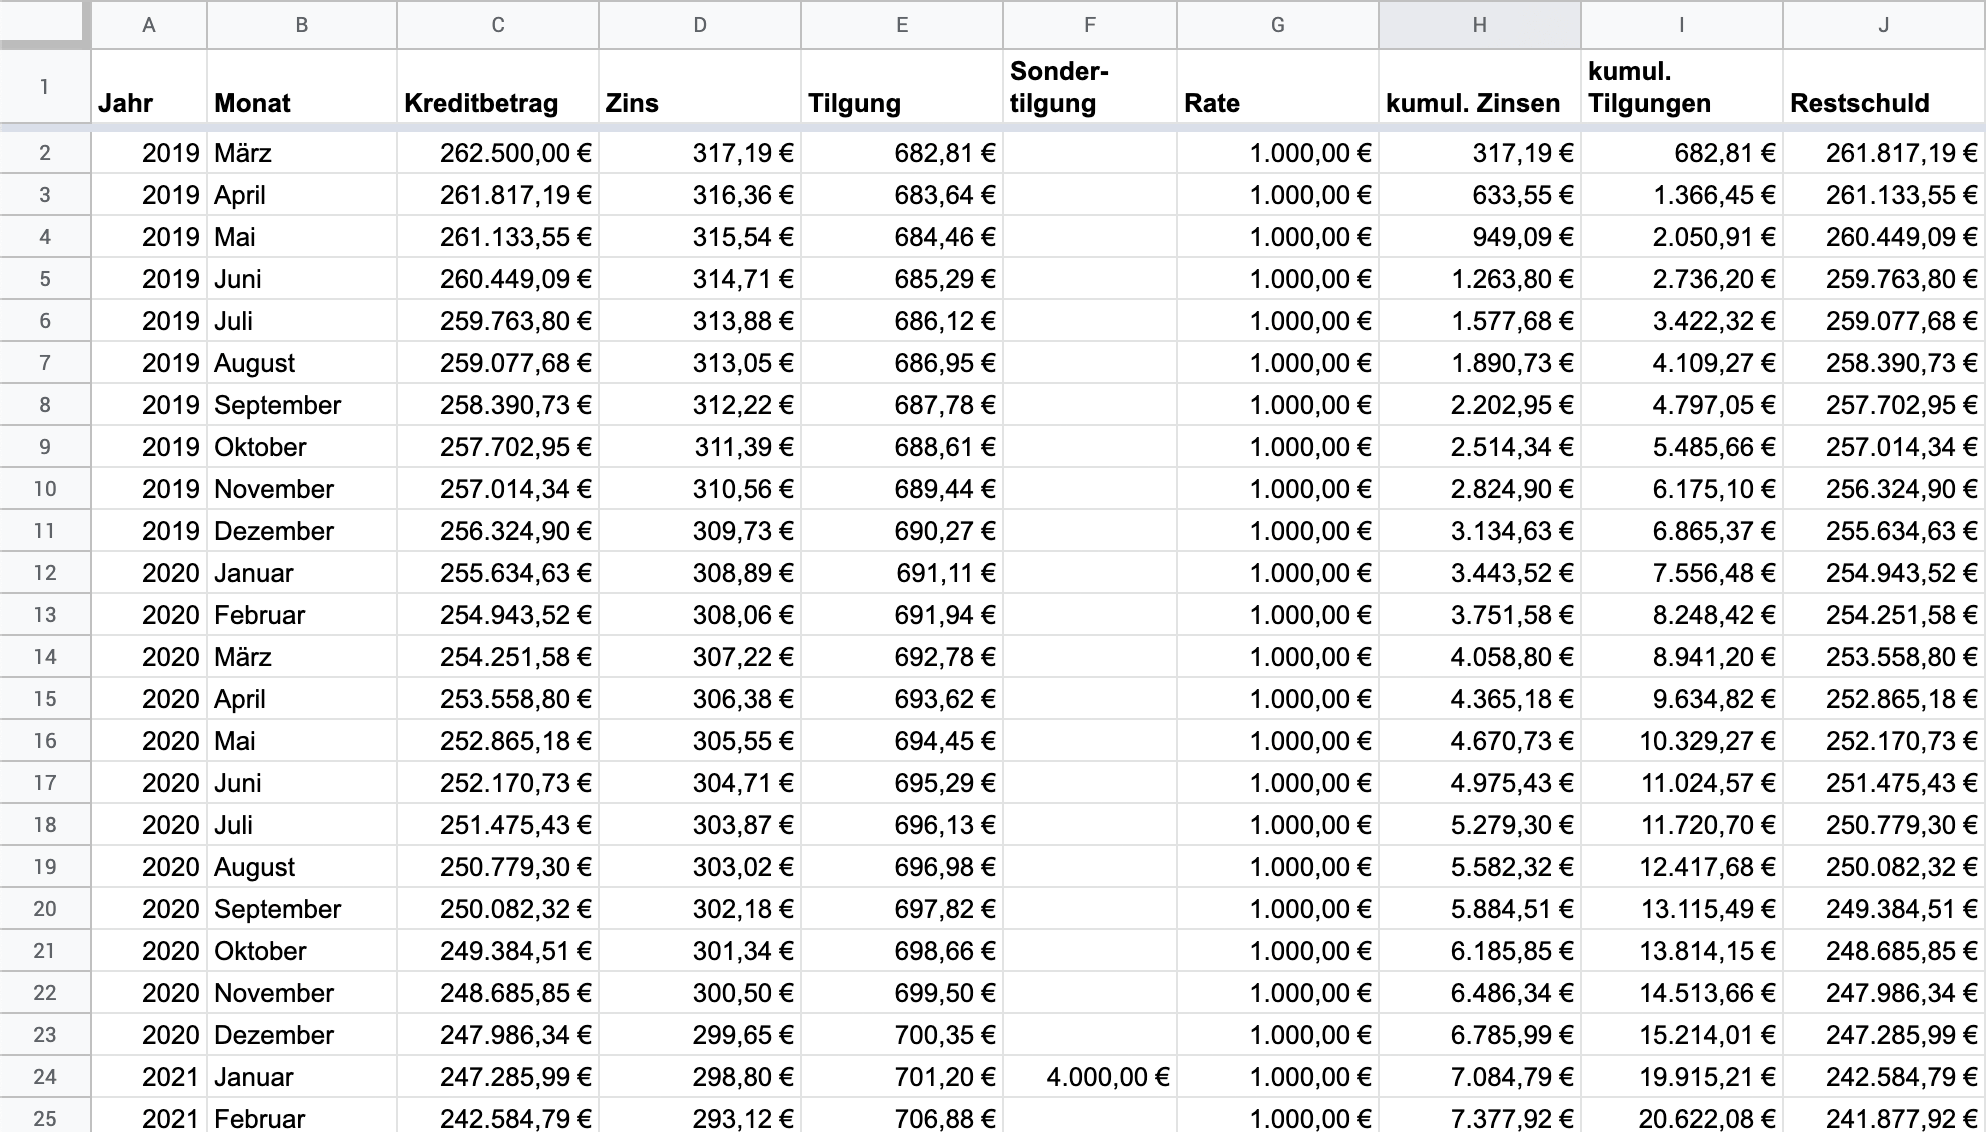Select kumul. Tilgungen value 19.915,21 €
1986x1132 pixels.
1682,1077
